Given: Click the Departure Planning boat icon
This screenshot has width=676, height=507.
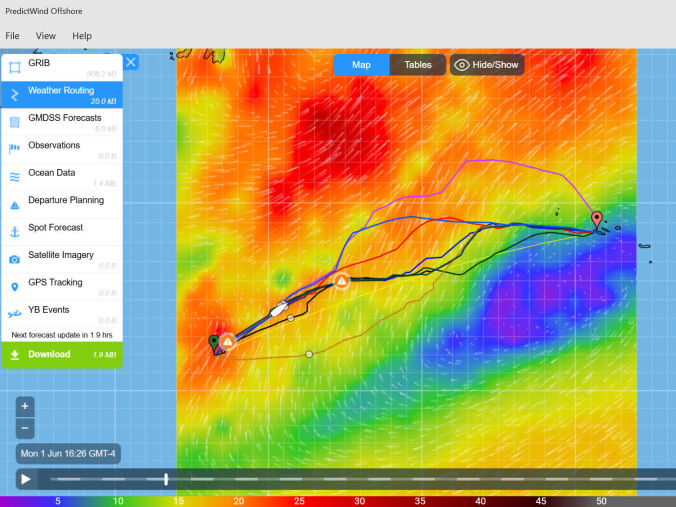Looking at the screenshot, I should pos(15,205).
